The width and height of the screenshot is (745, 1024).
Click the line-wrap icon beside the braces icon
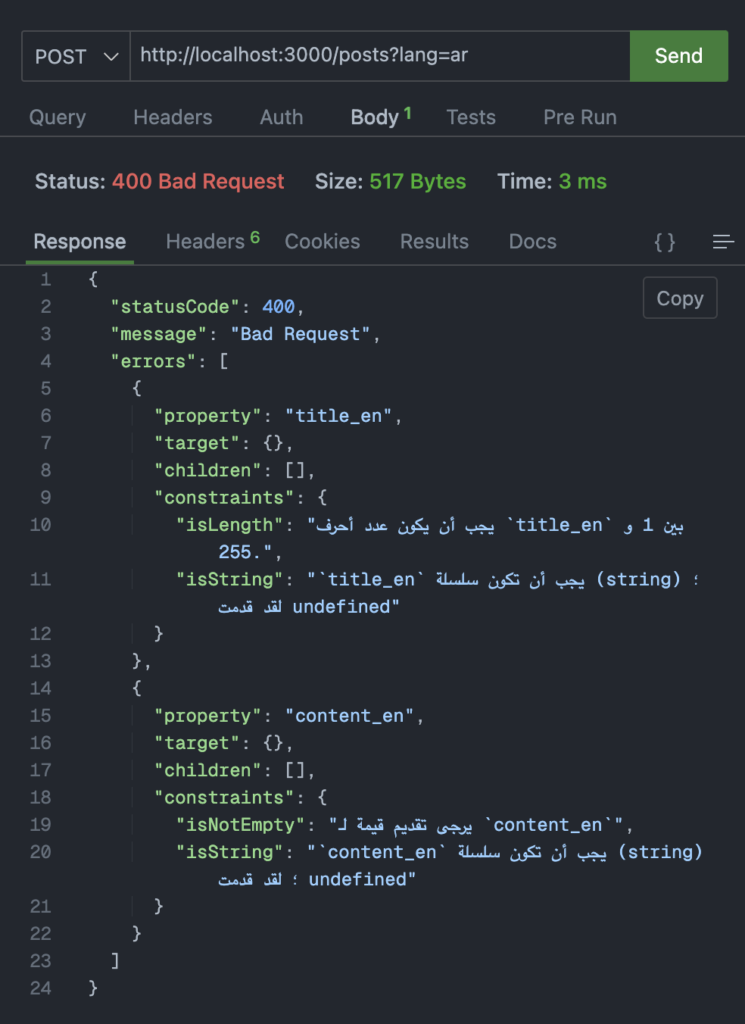[x=722, y=241]
